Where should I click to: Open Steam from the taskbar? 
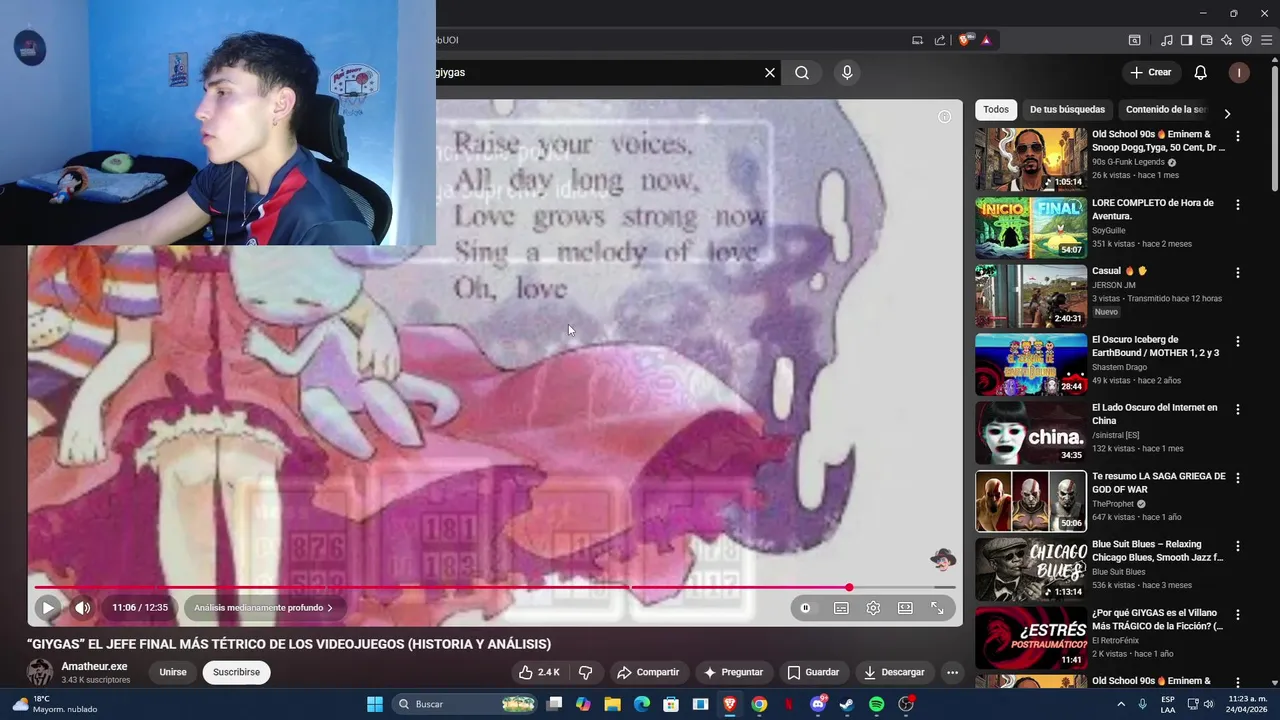pos(847,704)
